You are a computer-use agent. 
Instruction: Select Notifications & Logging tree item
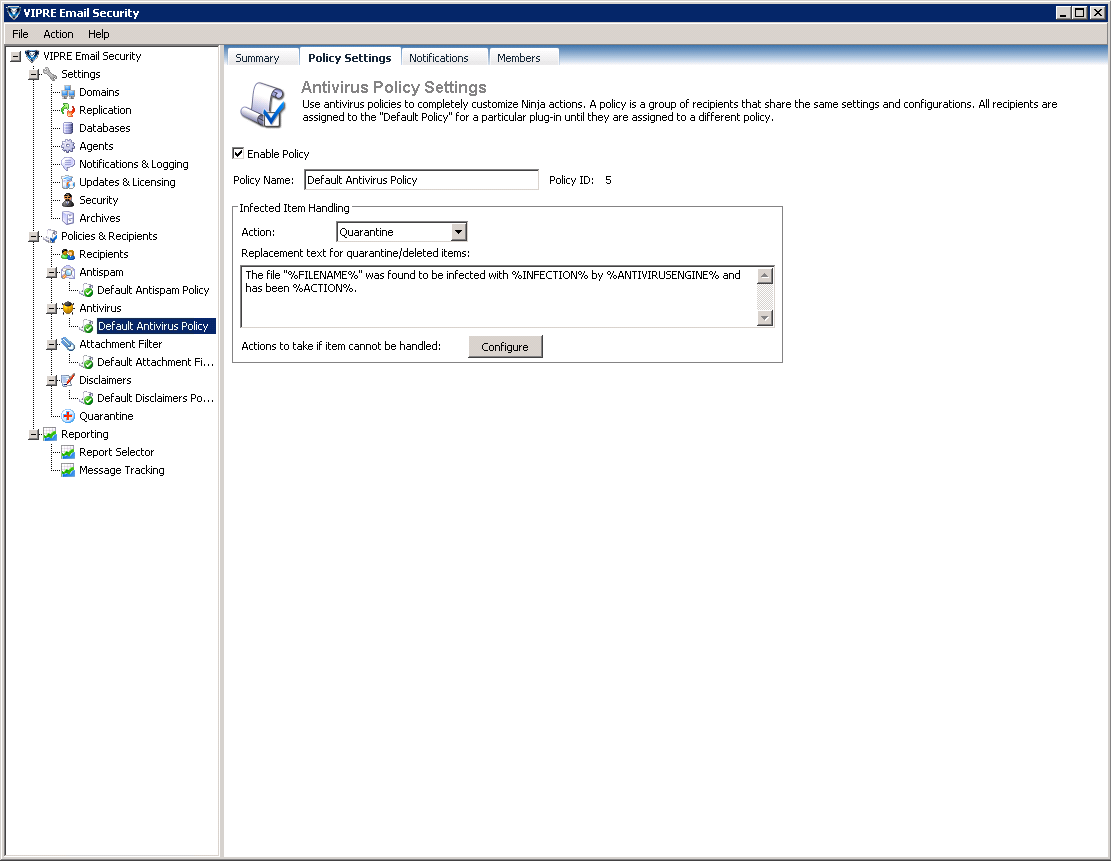(x=133, y=164)
